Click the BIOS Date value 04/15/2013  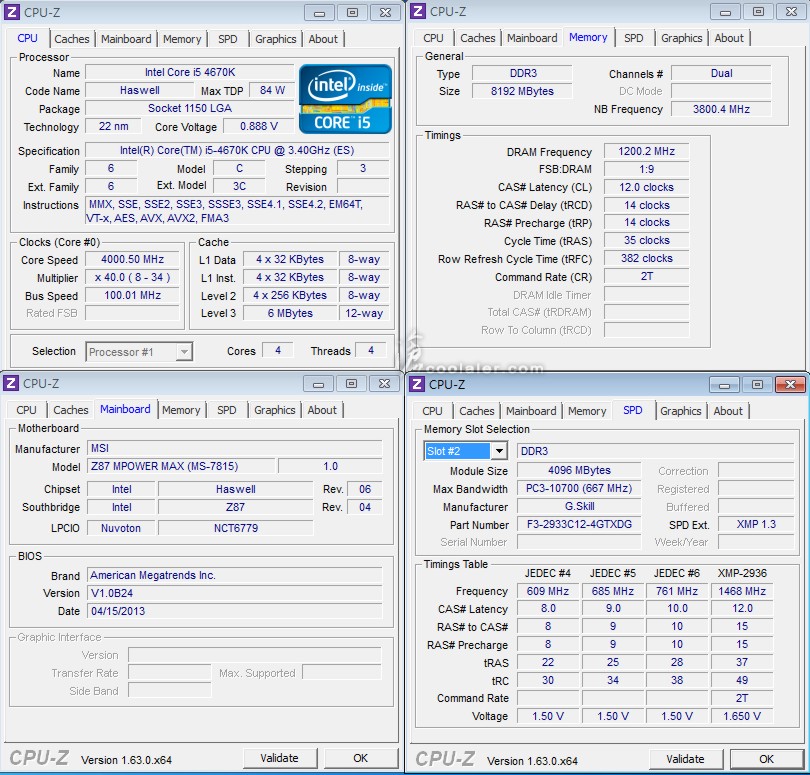tap(235, 611)
